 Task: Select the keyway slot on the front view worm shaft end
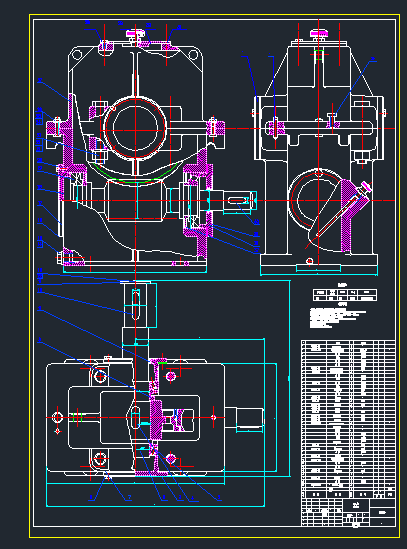pyautogui.click(x=238, y=200)
